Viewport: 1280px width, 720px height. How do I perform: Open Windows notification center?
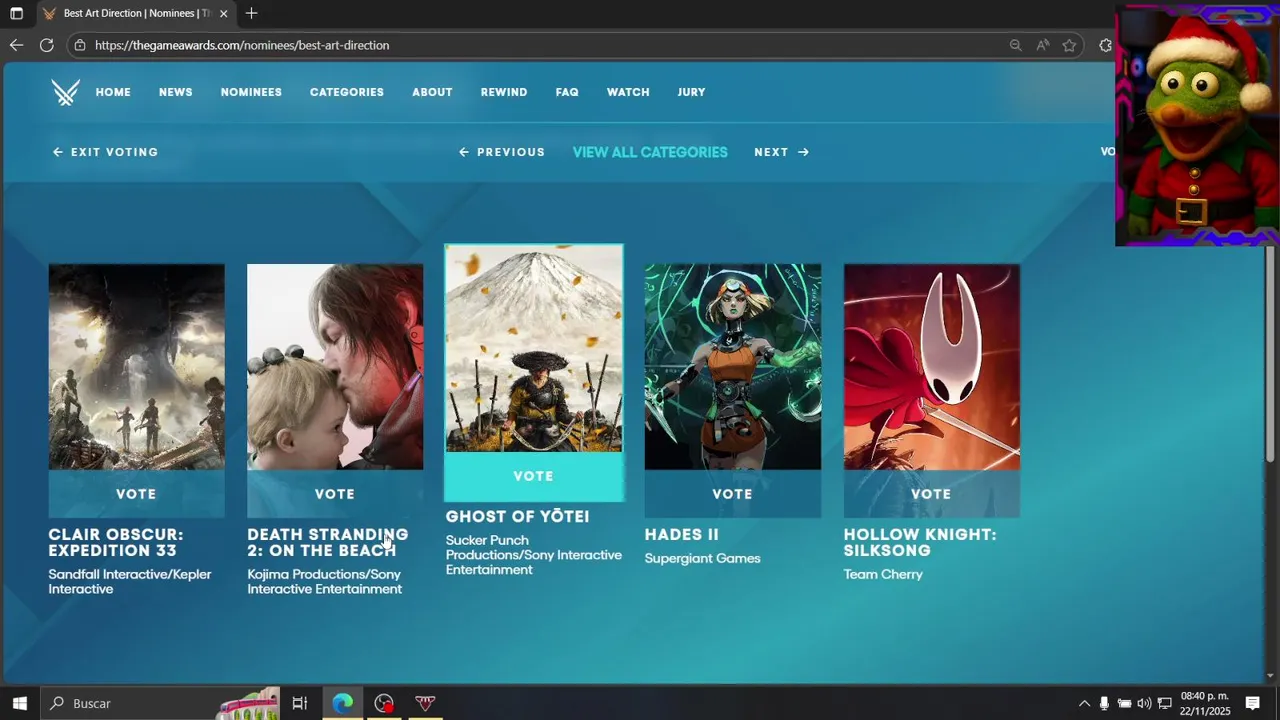click(1252, 703)
